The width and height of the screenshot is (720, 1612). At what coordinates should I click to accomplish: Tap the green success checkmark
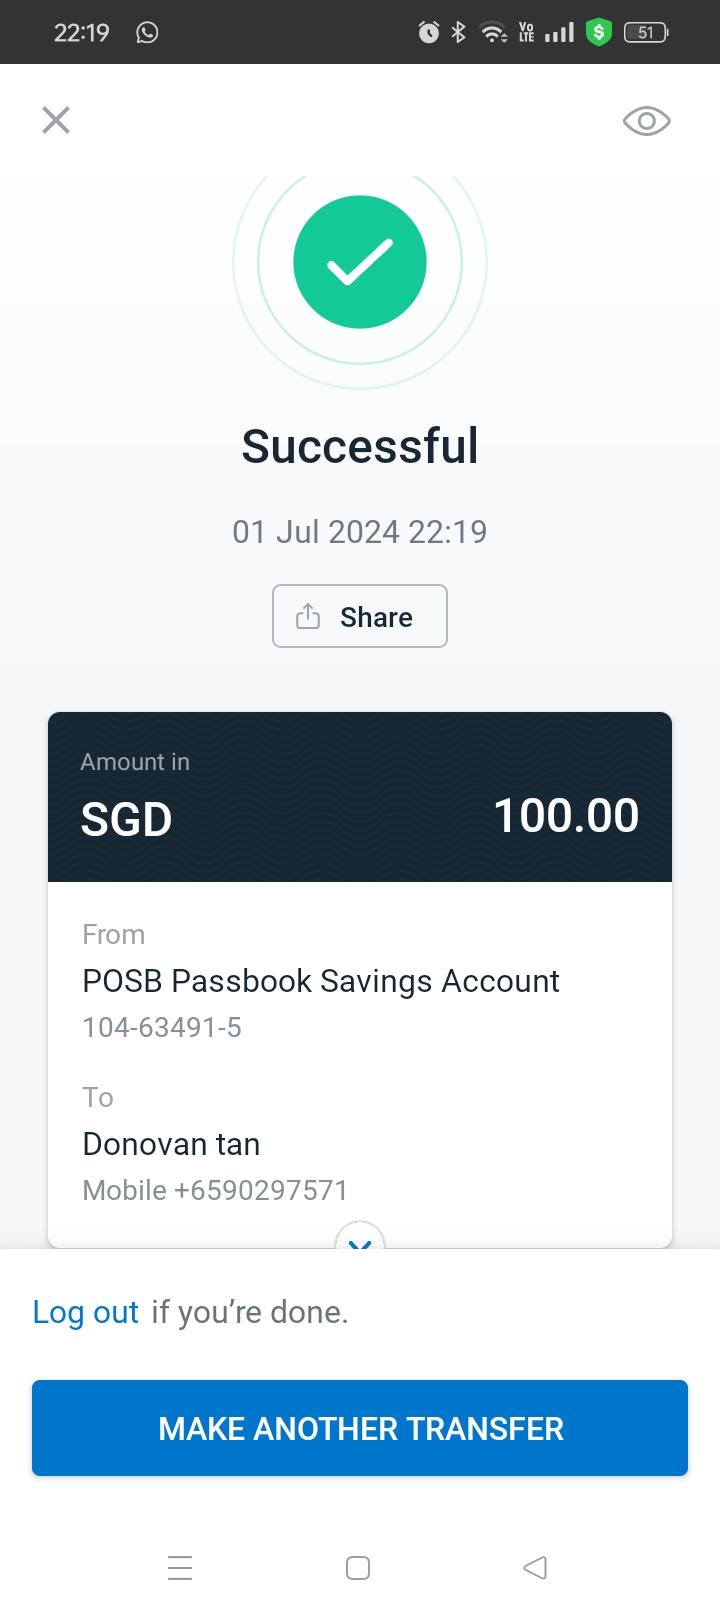(360, 262)
